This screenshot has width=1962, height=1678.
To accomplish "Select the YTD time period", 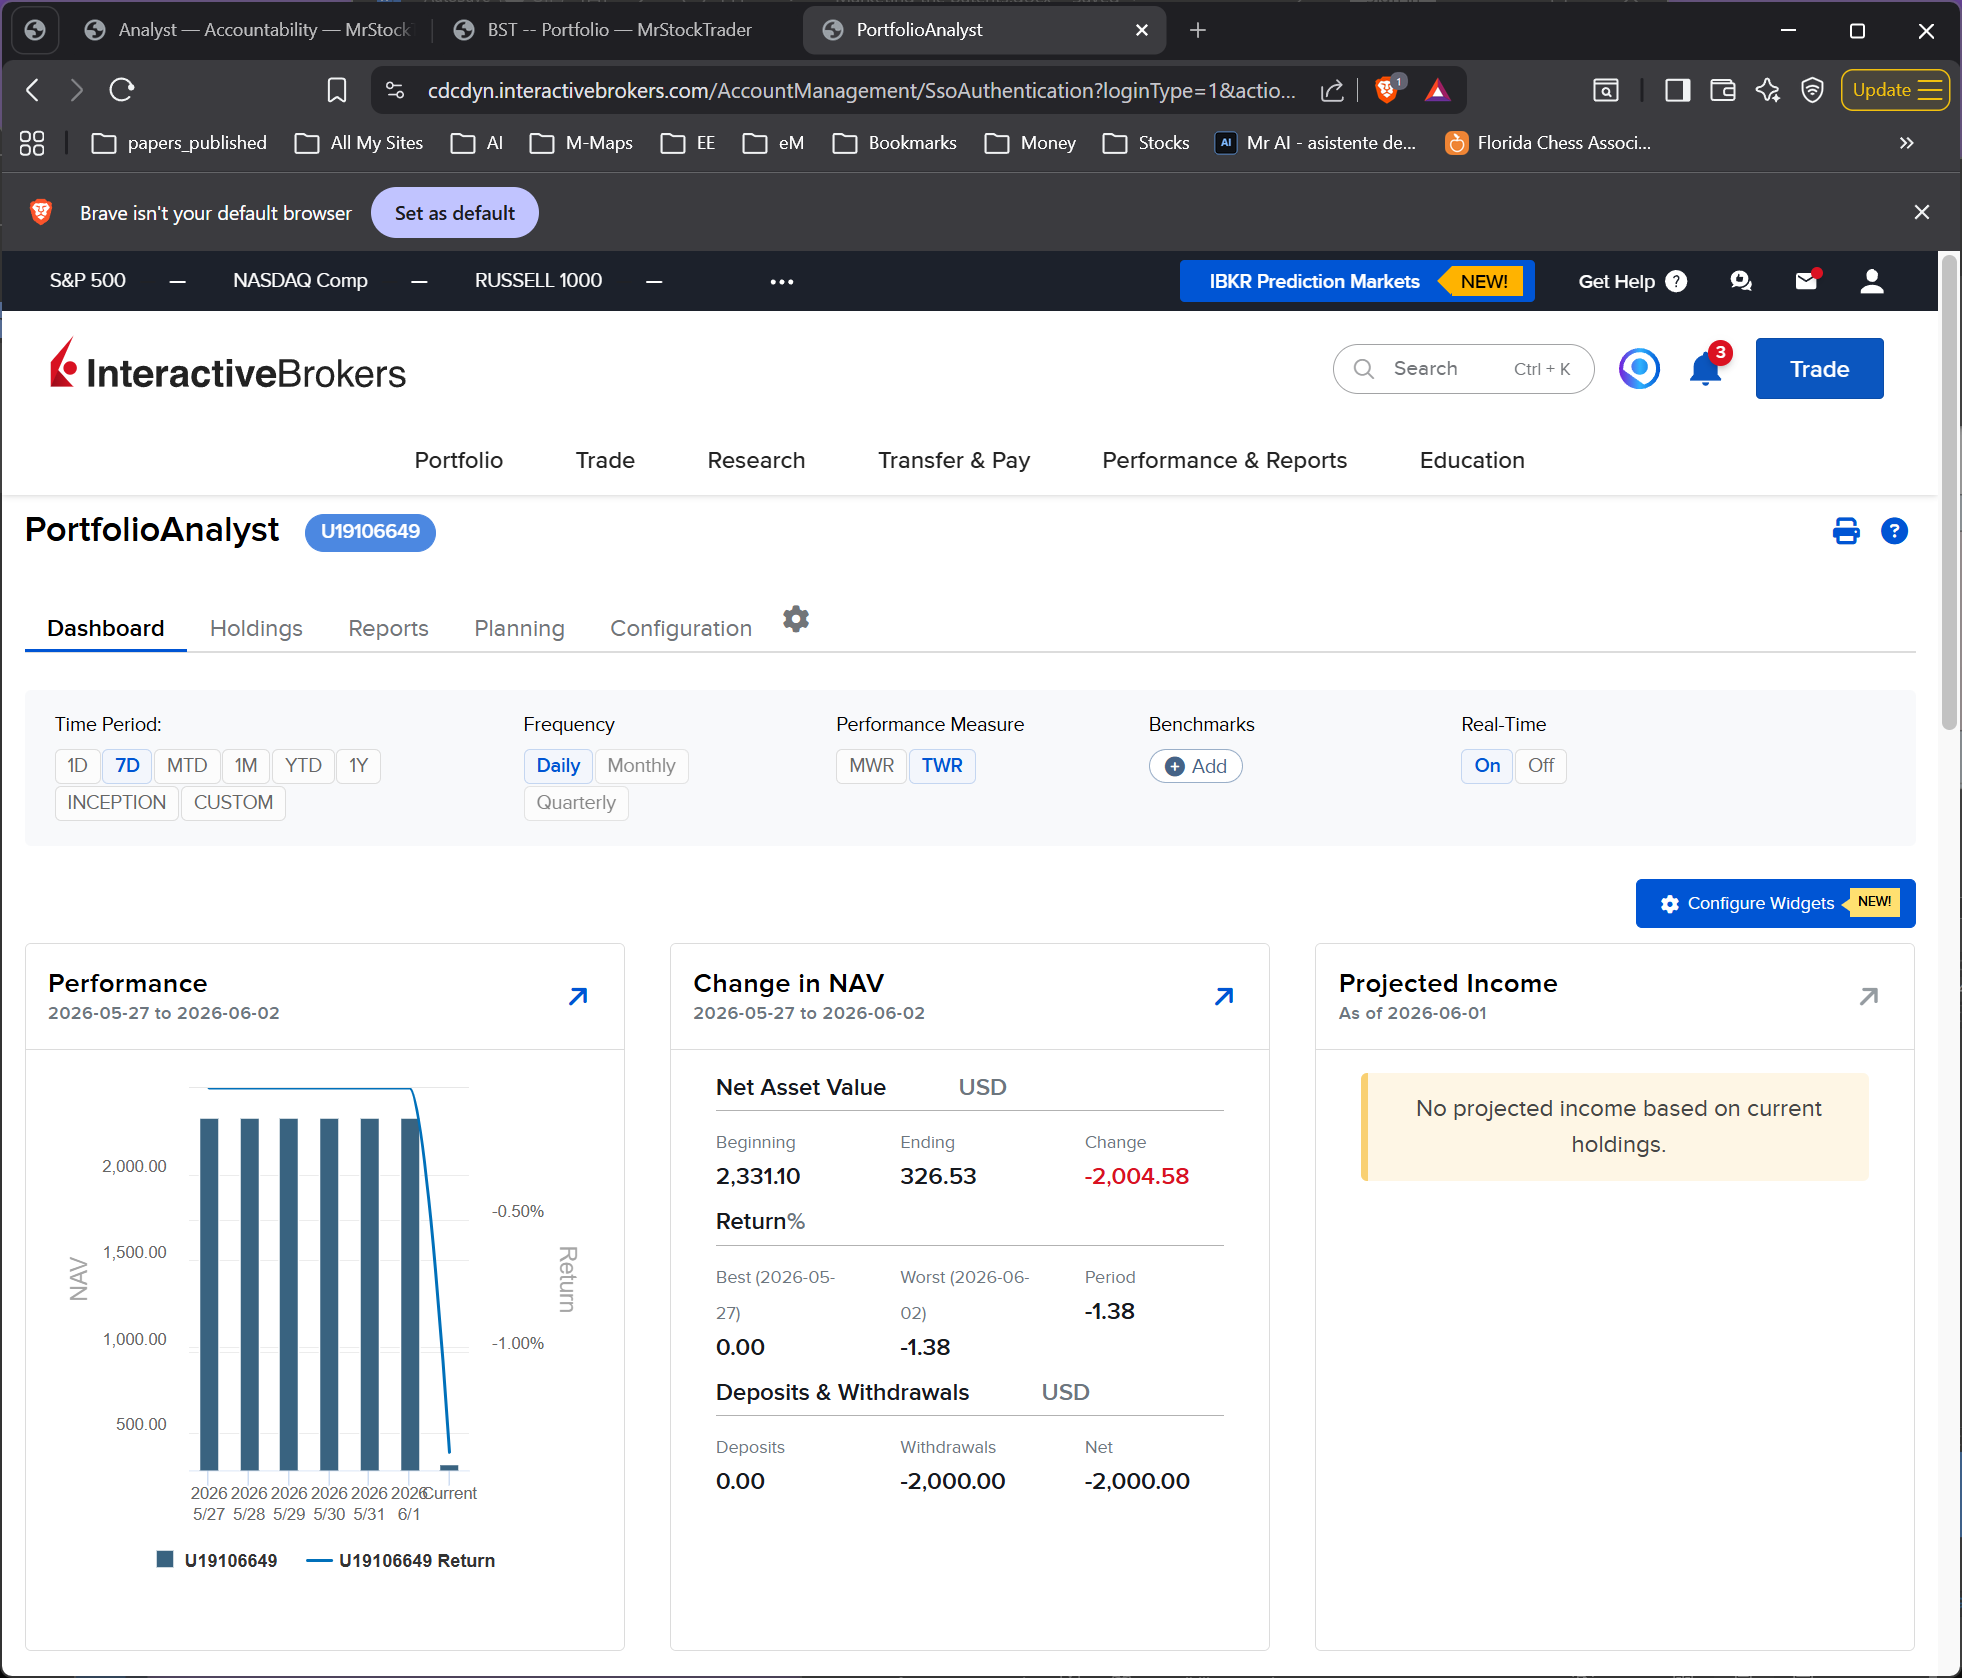I will click(303, 766).
